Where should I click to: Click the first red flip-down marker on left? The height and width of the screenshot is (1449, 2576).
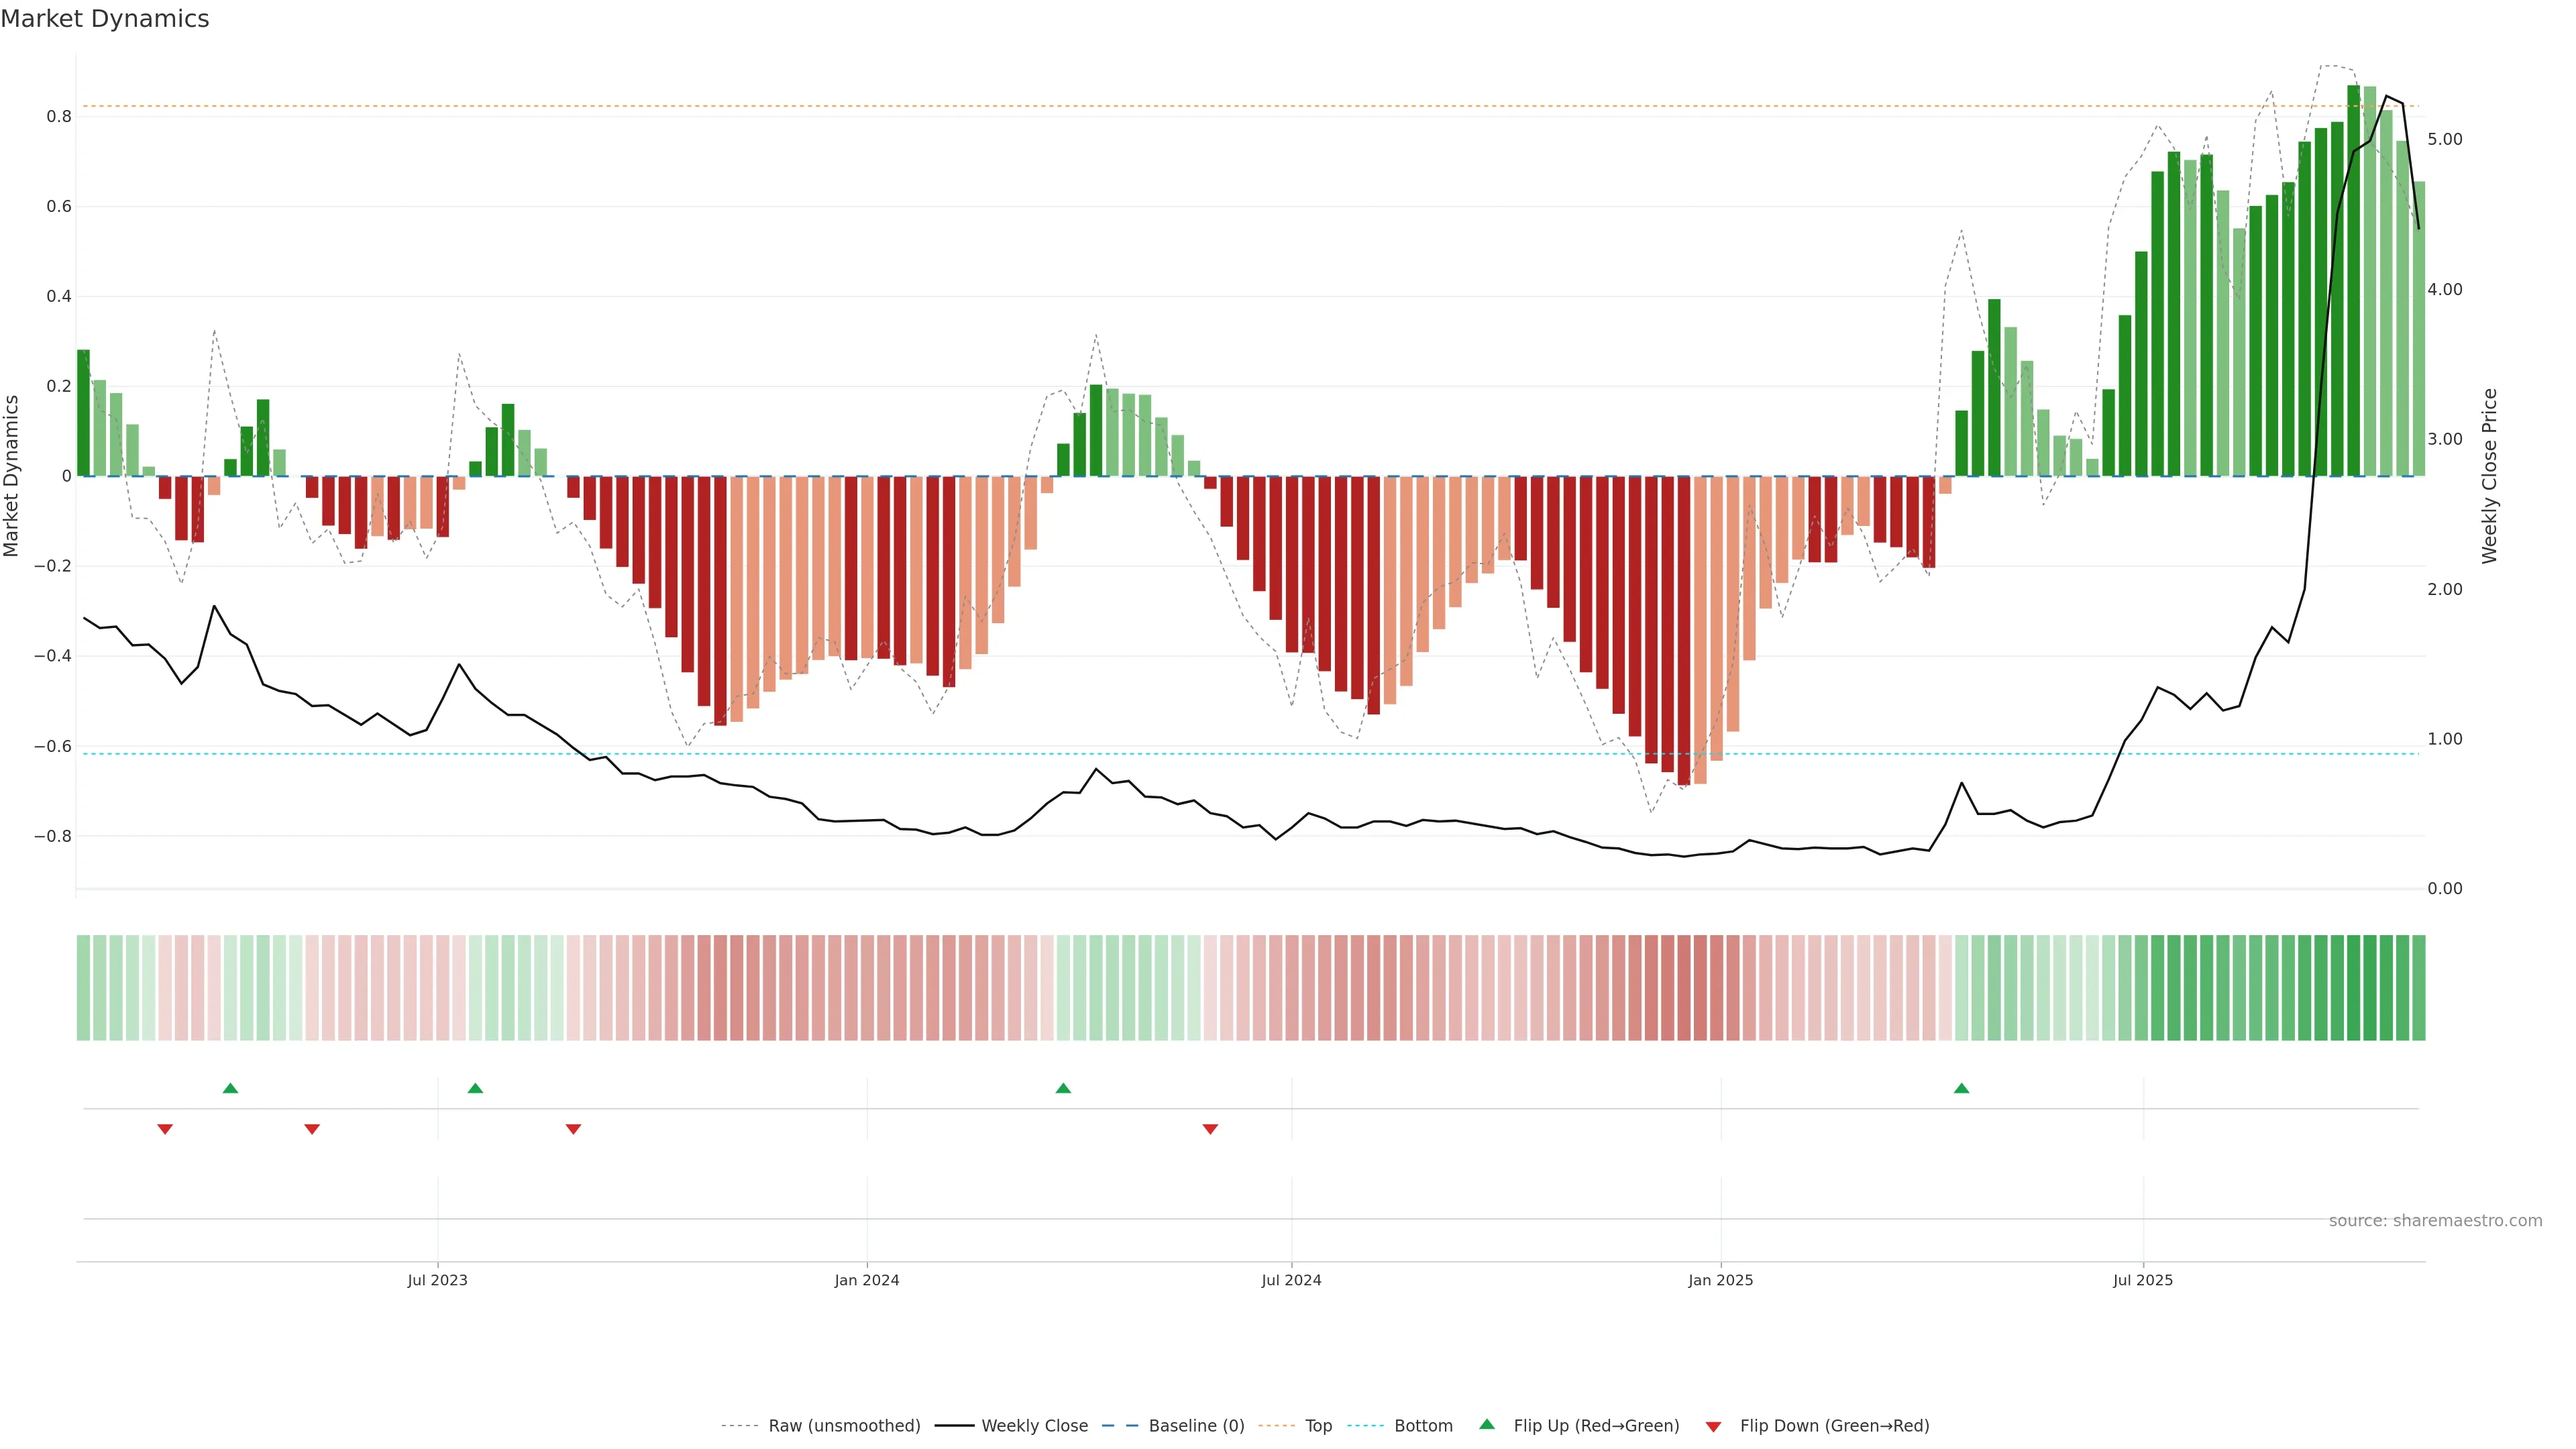(x=165, y=1129)
